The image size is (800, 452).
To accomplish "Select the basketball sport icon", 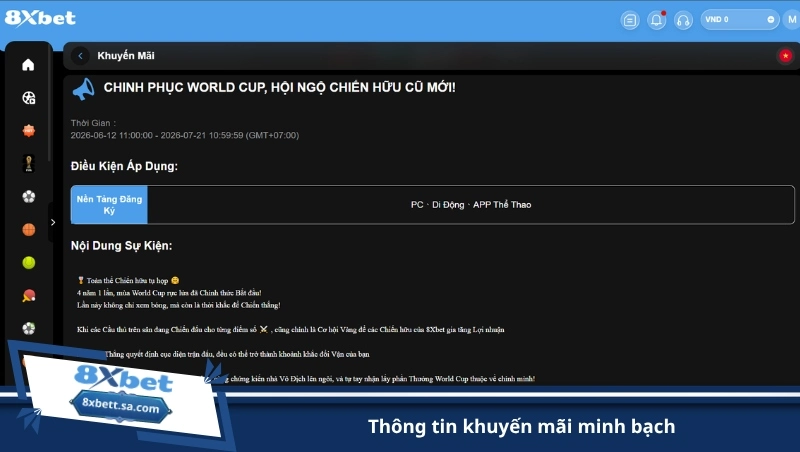I will click(29, 230).
